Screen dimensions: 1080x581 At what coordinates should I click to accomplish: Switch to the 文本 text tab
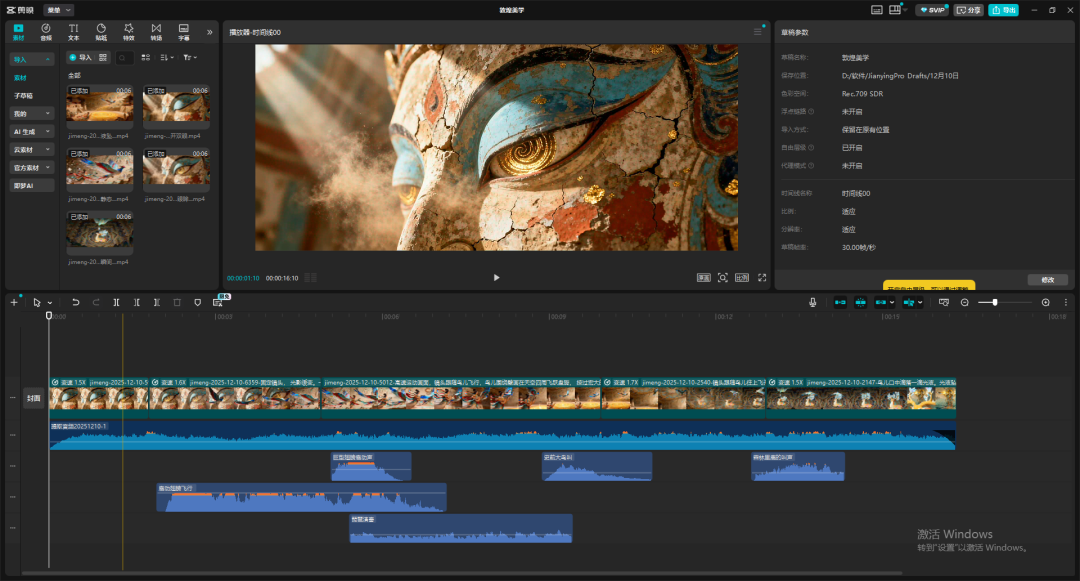pos(73,31)
